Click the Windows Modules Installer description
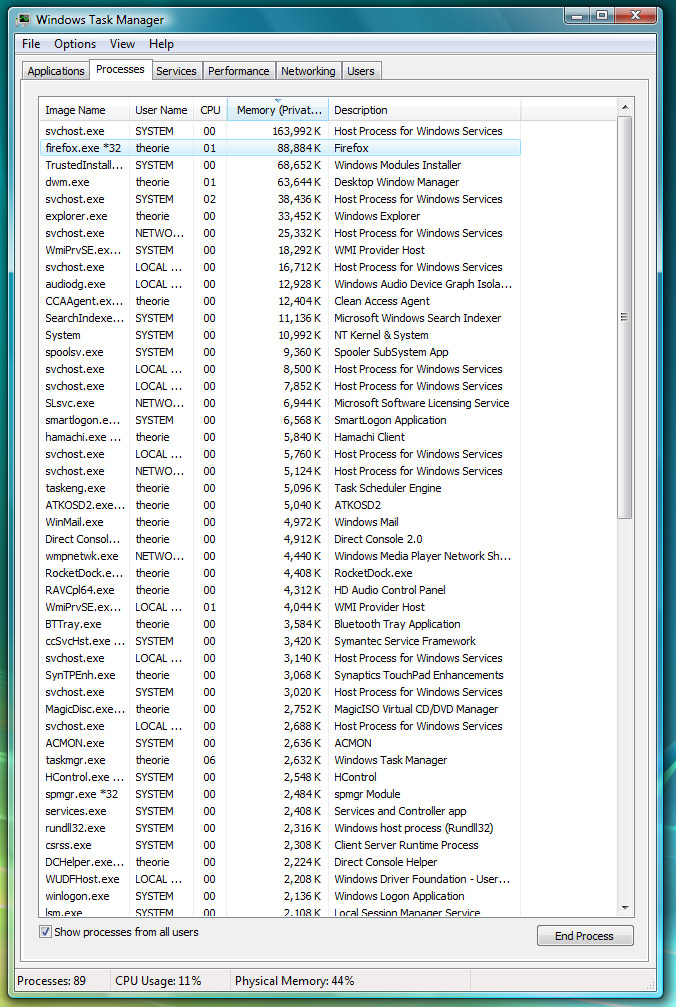676x1007 pixels. (x=397, y=165)
